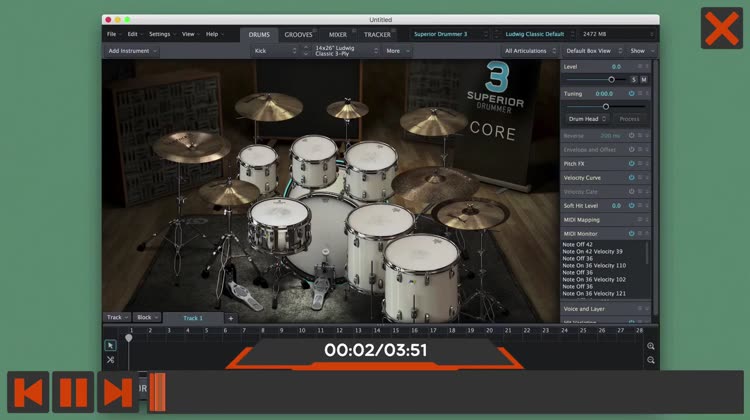Screen dimensions: 750x420
Task: Open the Pitch FX section menu icon
Action: pyautogui.click(x=640, y=164)
